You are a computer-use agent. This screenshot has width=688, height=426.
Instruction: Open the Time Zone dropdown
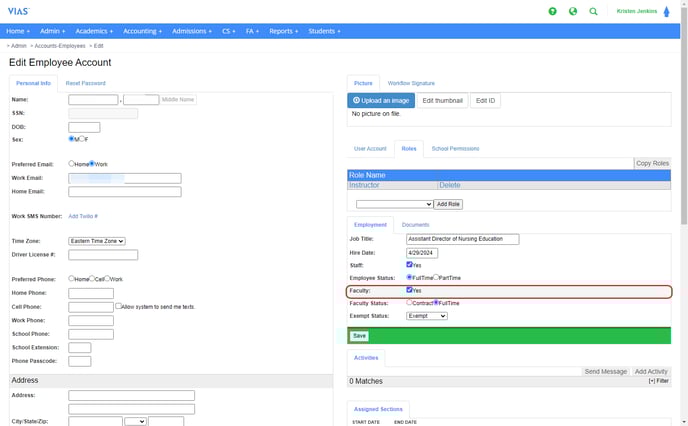click(x=97, y=241)
